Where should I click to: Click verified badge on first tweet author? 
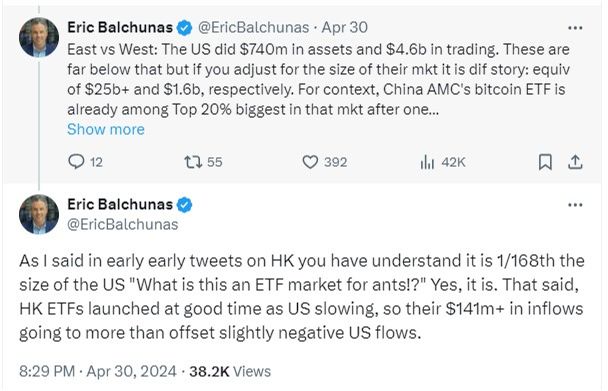point(185,28)
